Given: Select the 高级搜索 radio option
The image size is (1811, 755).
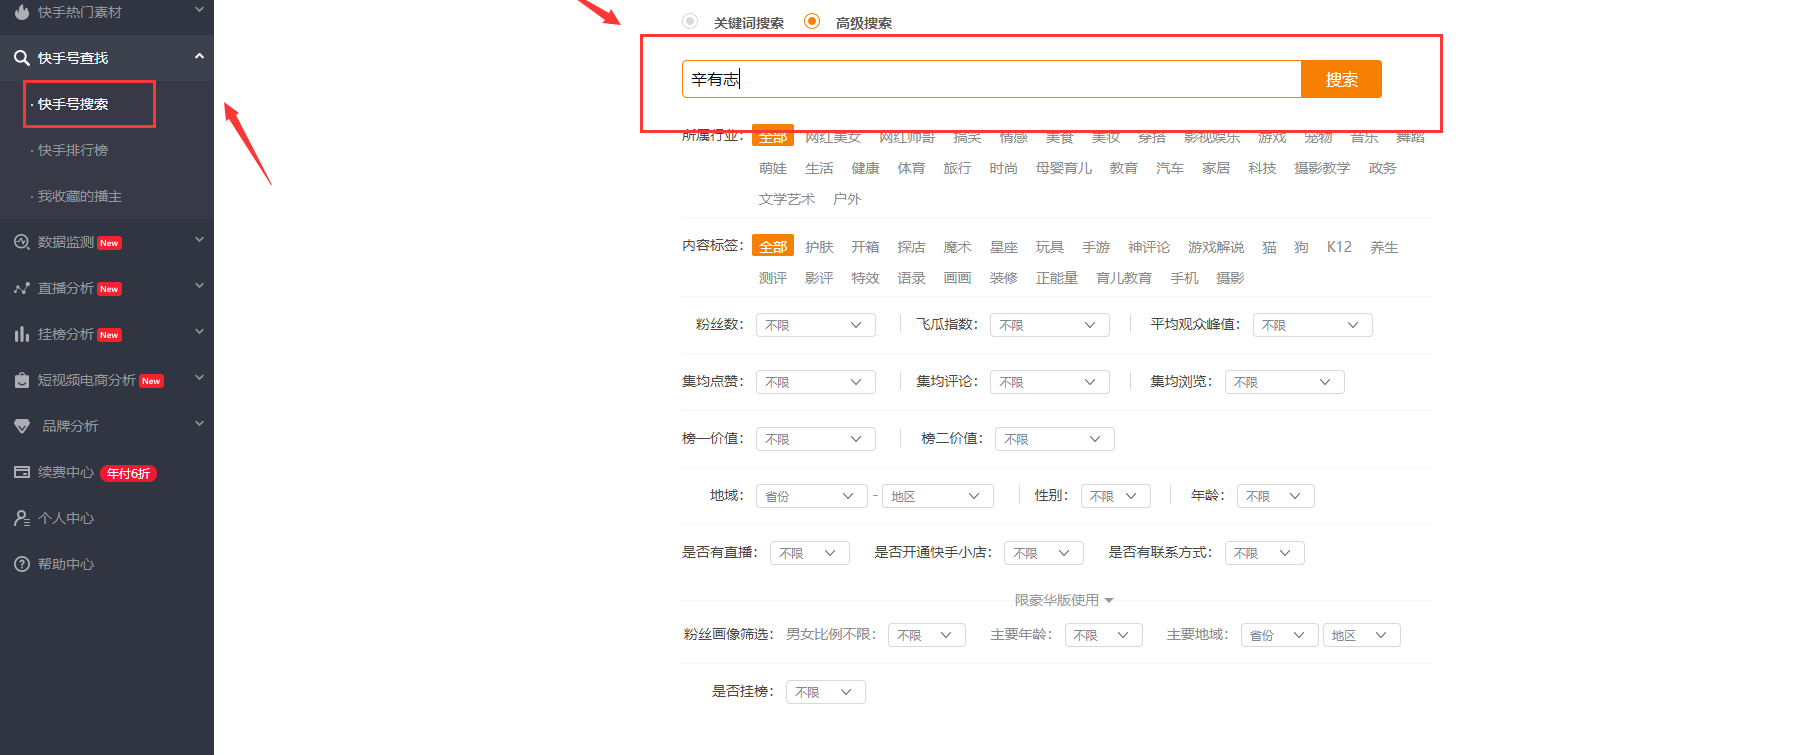Looking at the screenshot, I should point(812,21).
